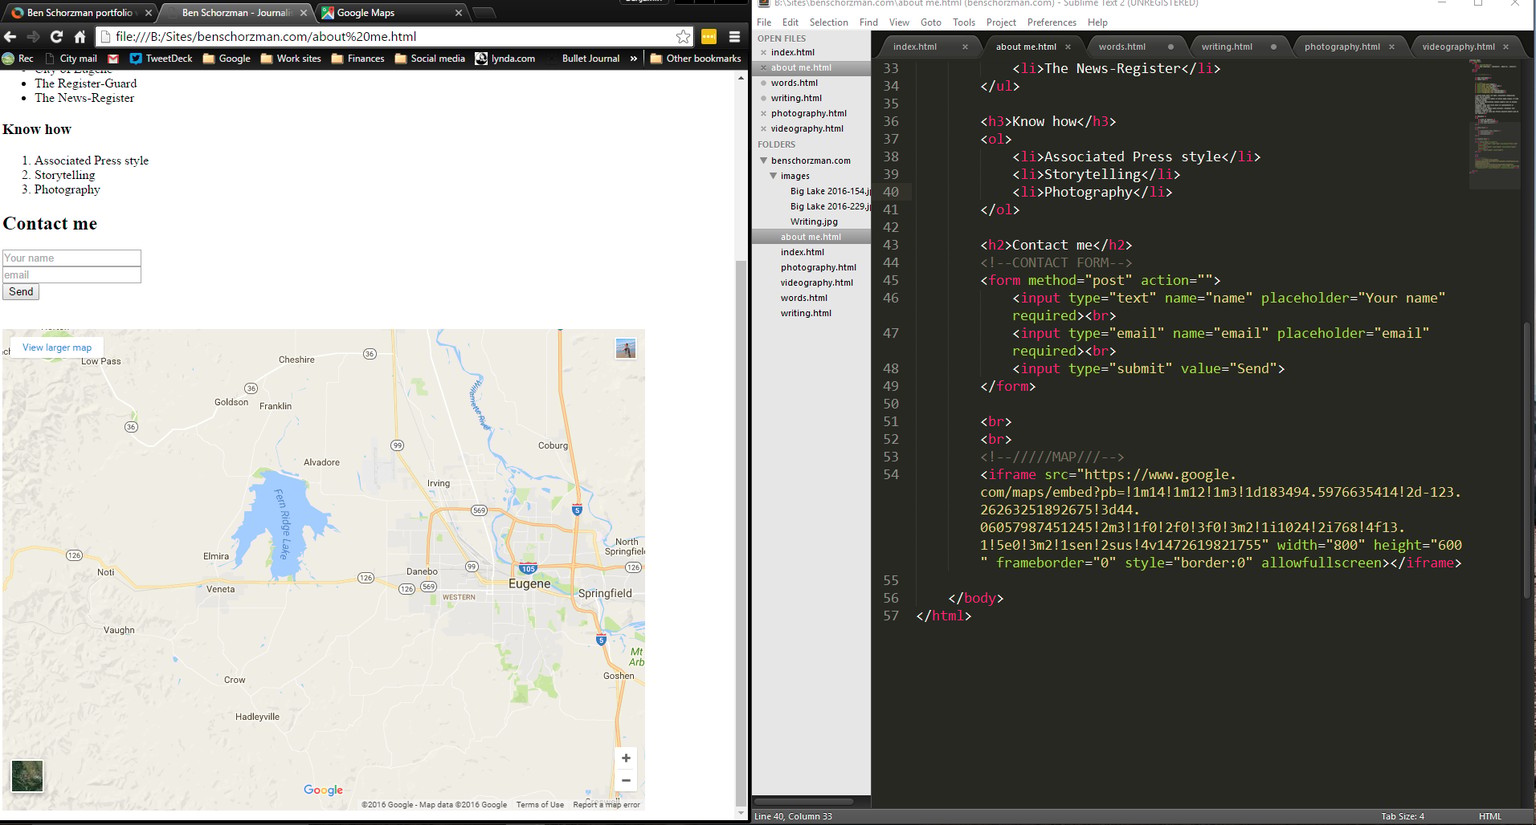
Task: Open the Goto menu
Action: point(930,22)
